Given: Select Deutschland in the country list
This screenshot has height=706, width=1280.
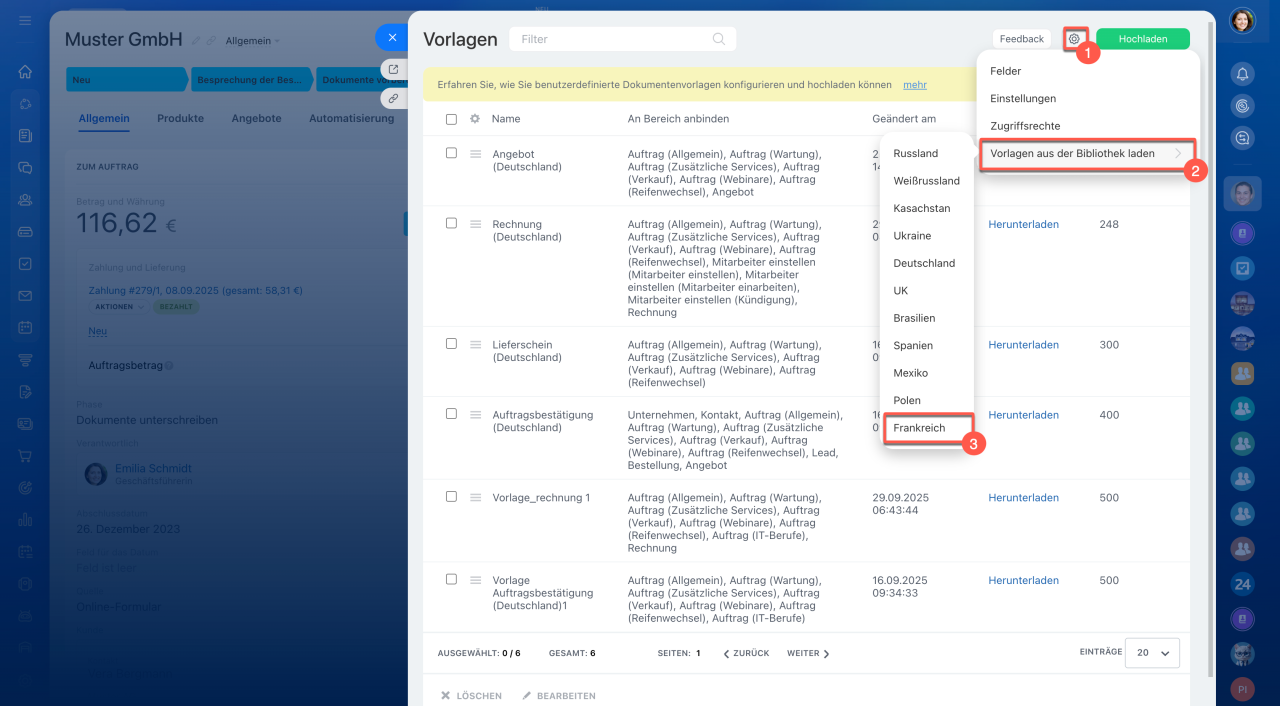Looking at the screenshot, I should 926,263.
